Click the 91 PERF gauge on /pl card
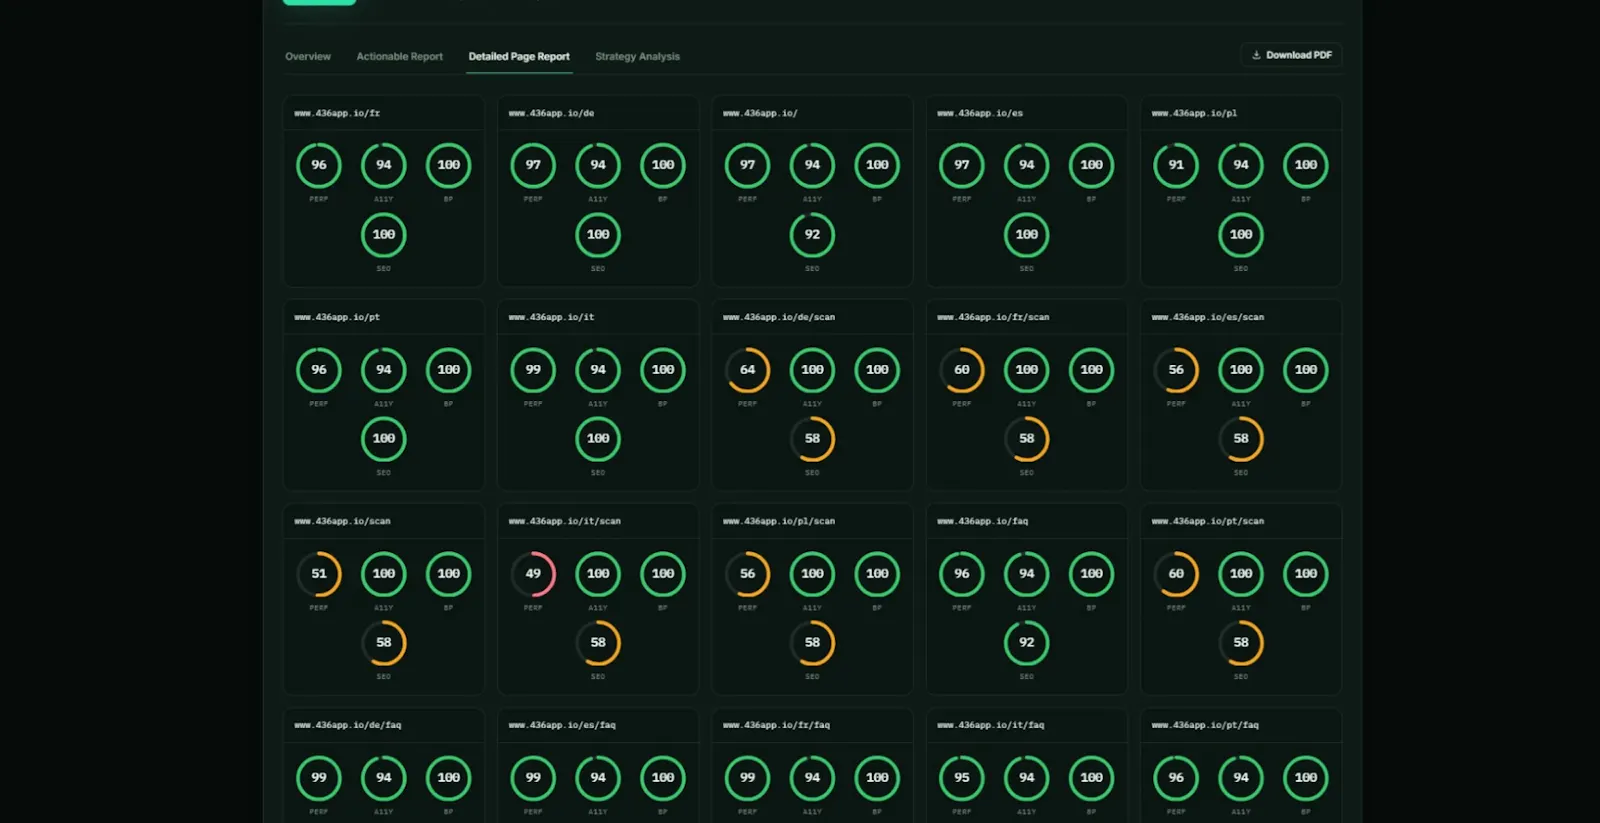The height and width of the screenshot is (823, 1600). [1176, 165]
